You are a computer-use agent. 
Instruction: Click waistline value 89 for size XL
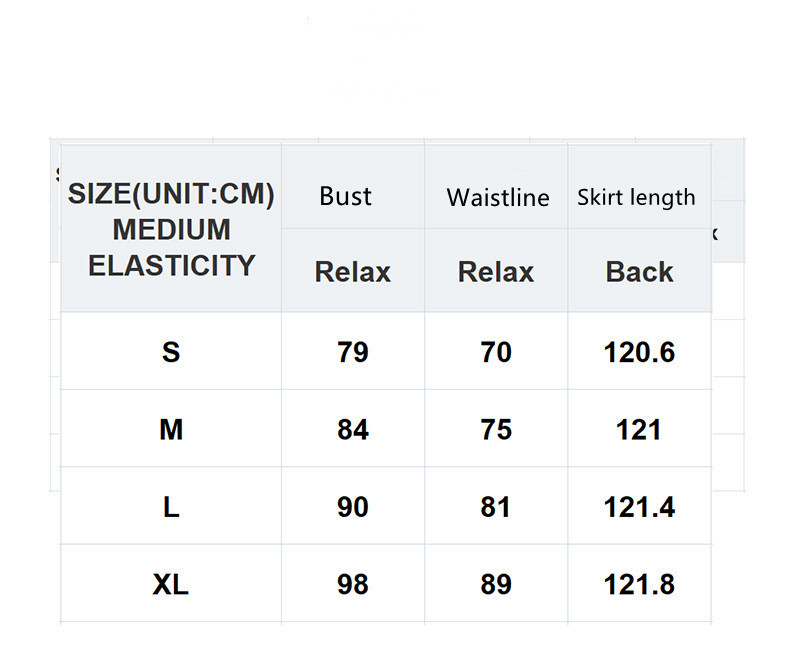pos(496,584)
